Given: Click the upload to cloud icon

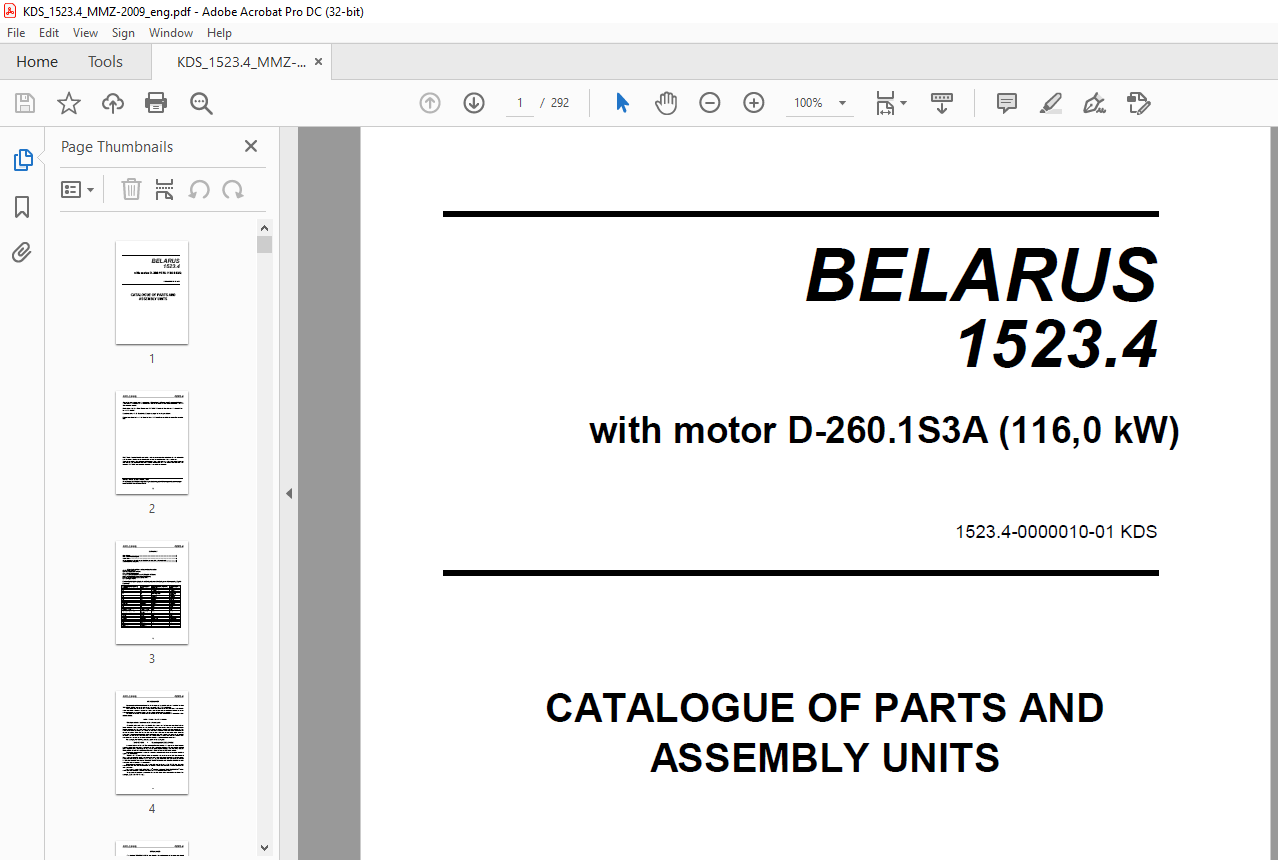Looking at the screenshot, I should pos(113,103).
